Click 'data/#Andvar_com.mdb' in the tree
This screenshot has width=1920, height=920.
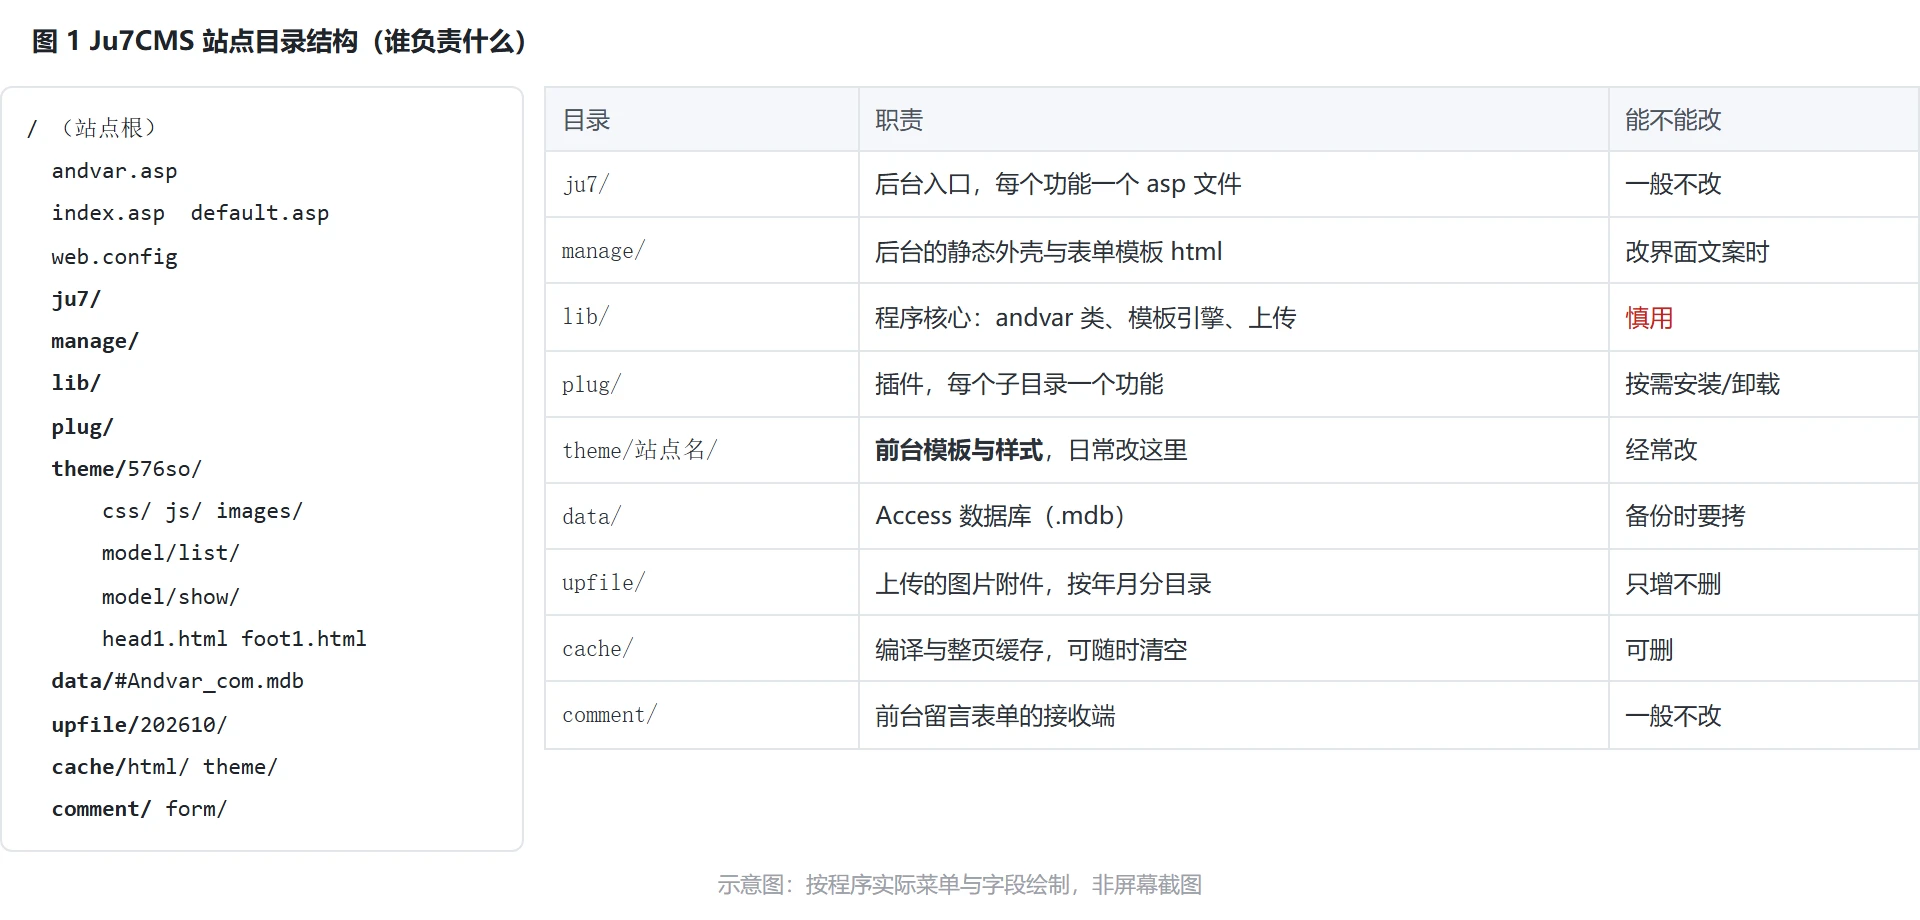coord(177,681)
